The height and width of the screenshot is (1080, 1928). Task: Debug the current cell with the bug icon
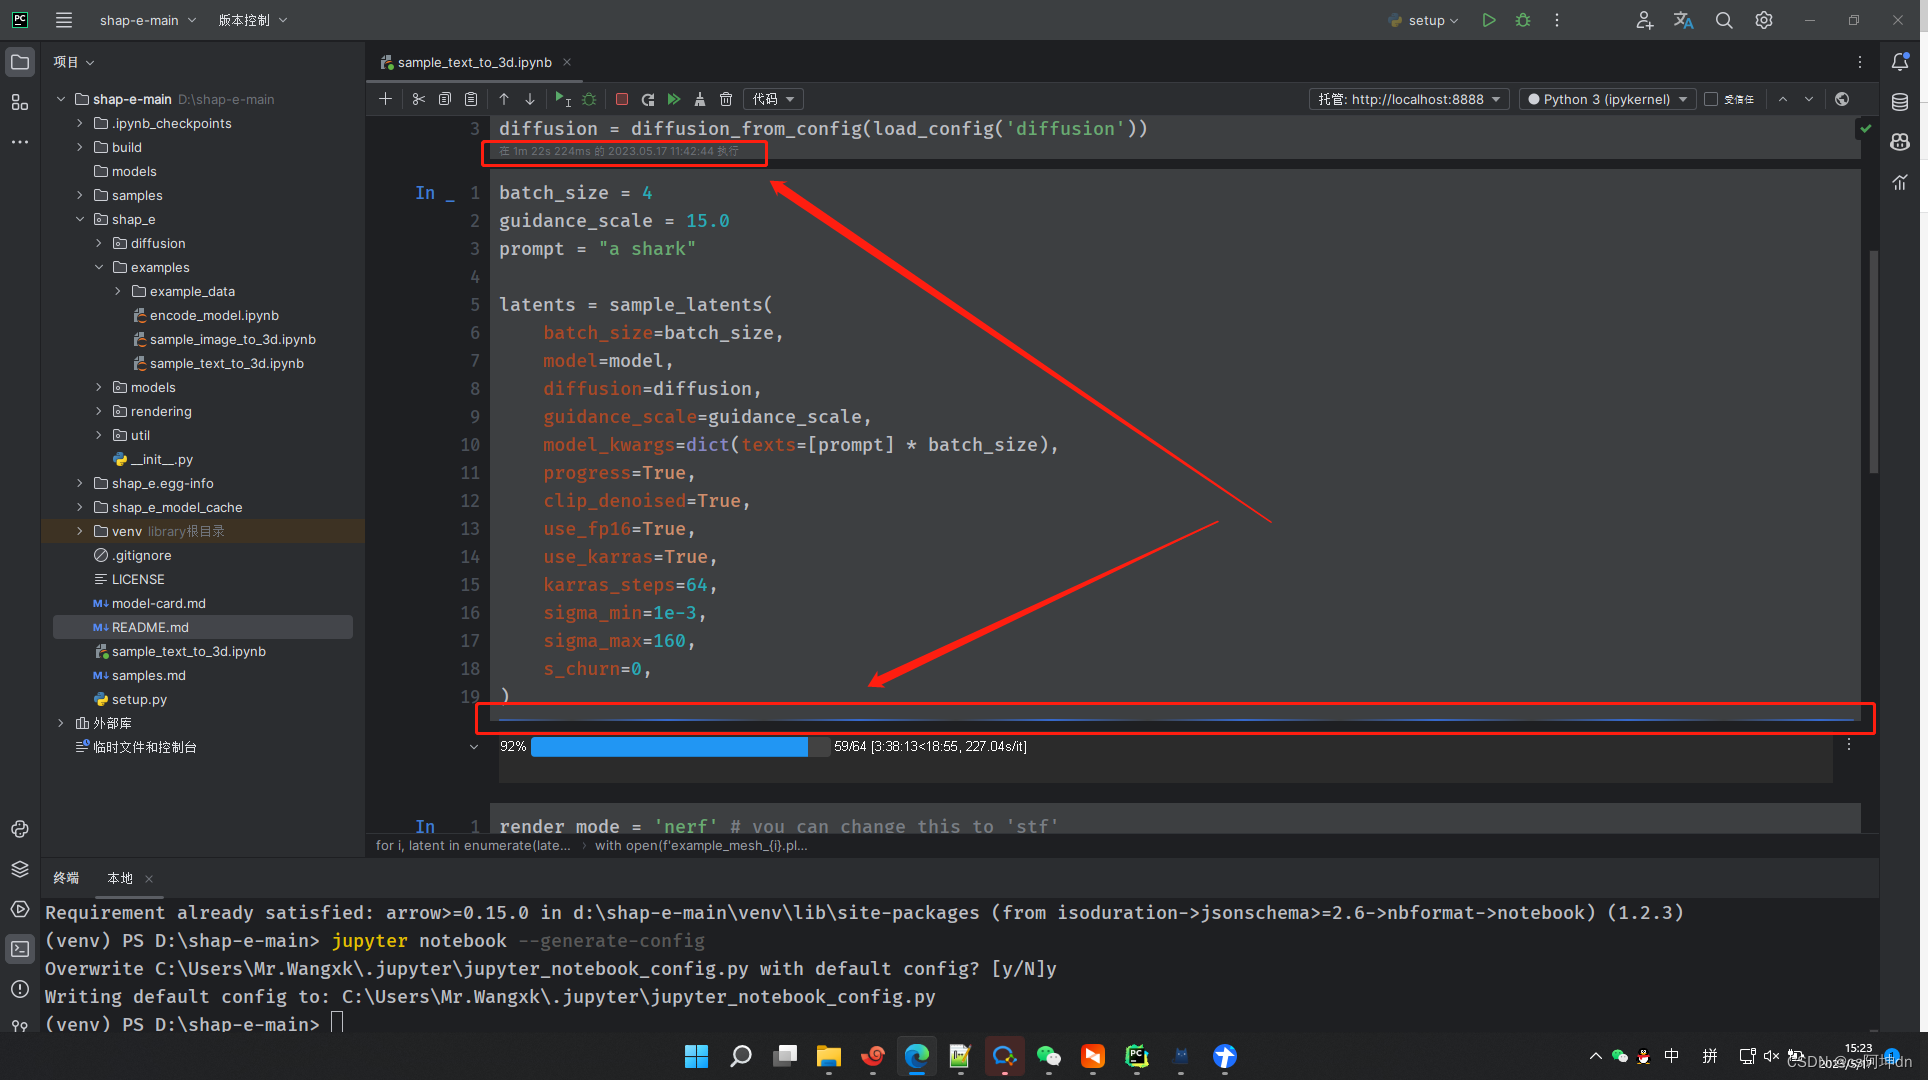[589, 99]
